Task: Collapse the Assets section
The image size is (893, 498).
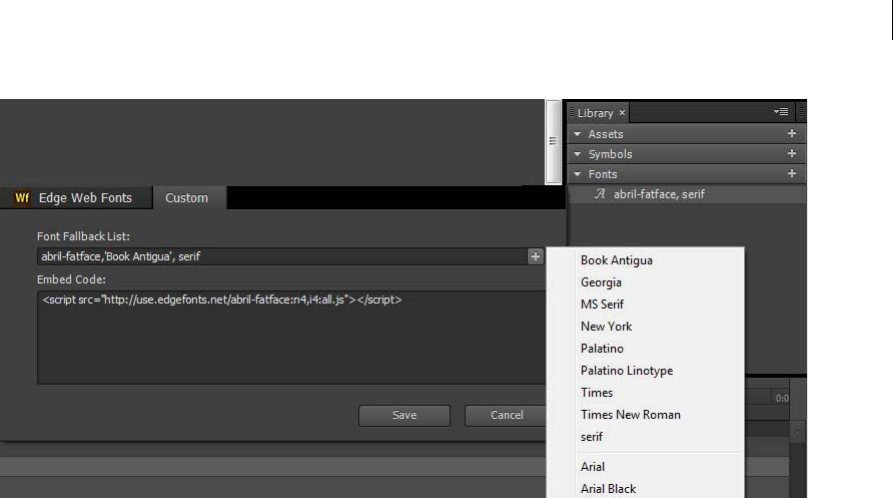Action: [x=577, y=134]
